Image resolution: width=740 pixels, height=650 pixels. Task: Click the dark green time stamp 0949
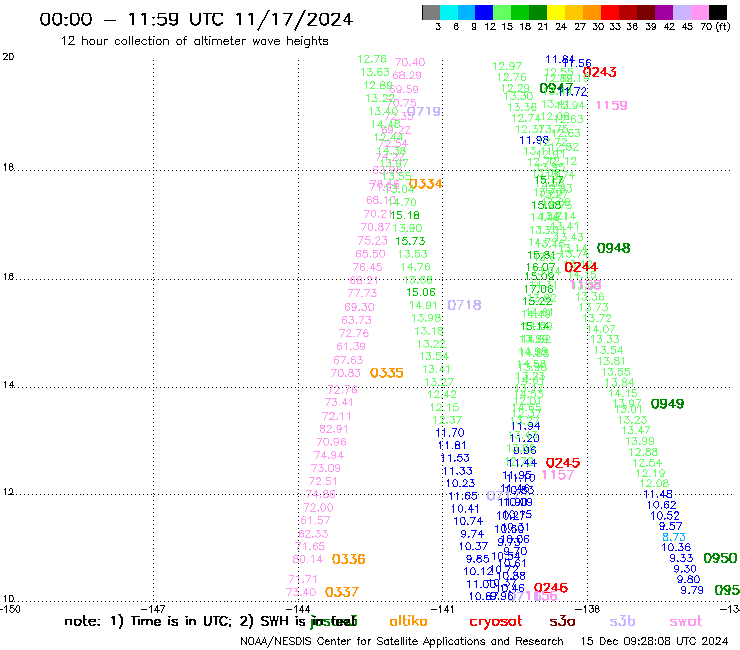[667, 404]
